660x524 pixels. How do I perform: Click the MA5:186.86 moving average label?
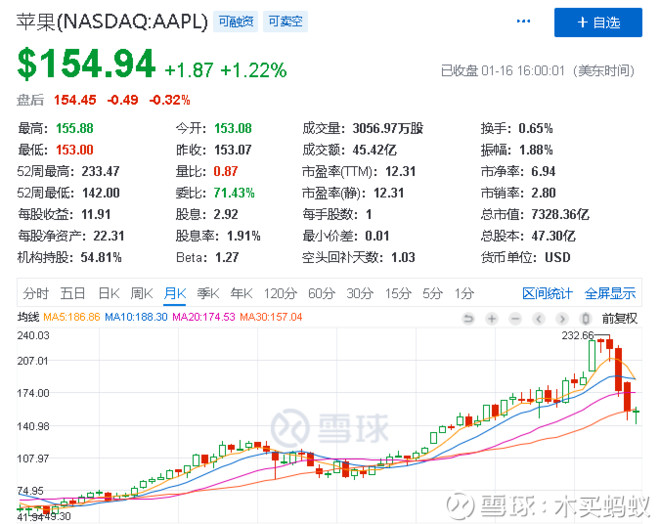pyautogui.click(x=72, y=317)
